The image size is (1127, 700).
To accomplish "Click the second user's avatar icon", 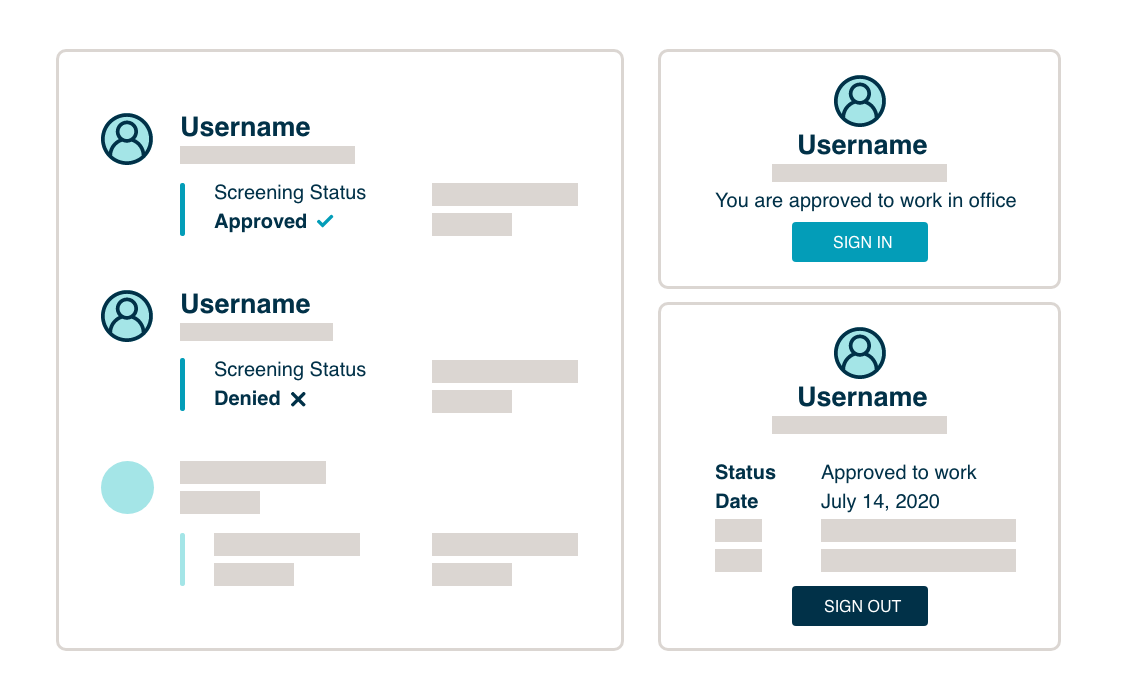I will coord(127,316).
